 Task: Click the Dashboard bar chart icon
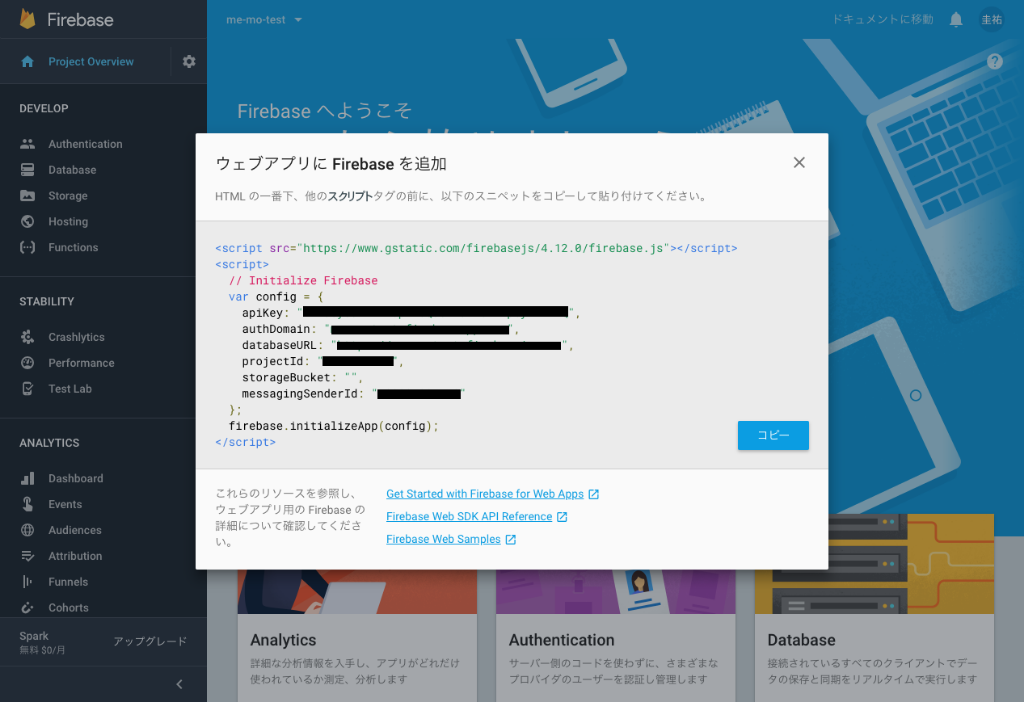27,478
